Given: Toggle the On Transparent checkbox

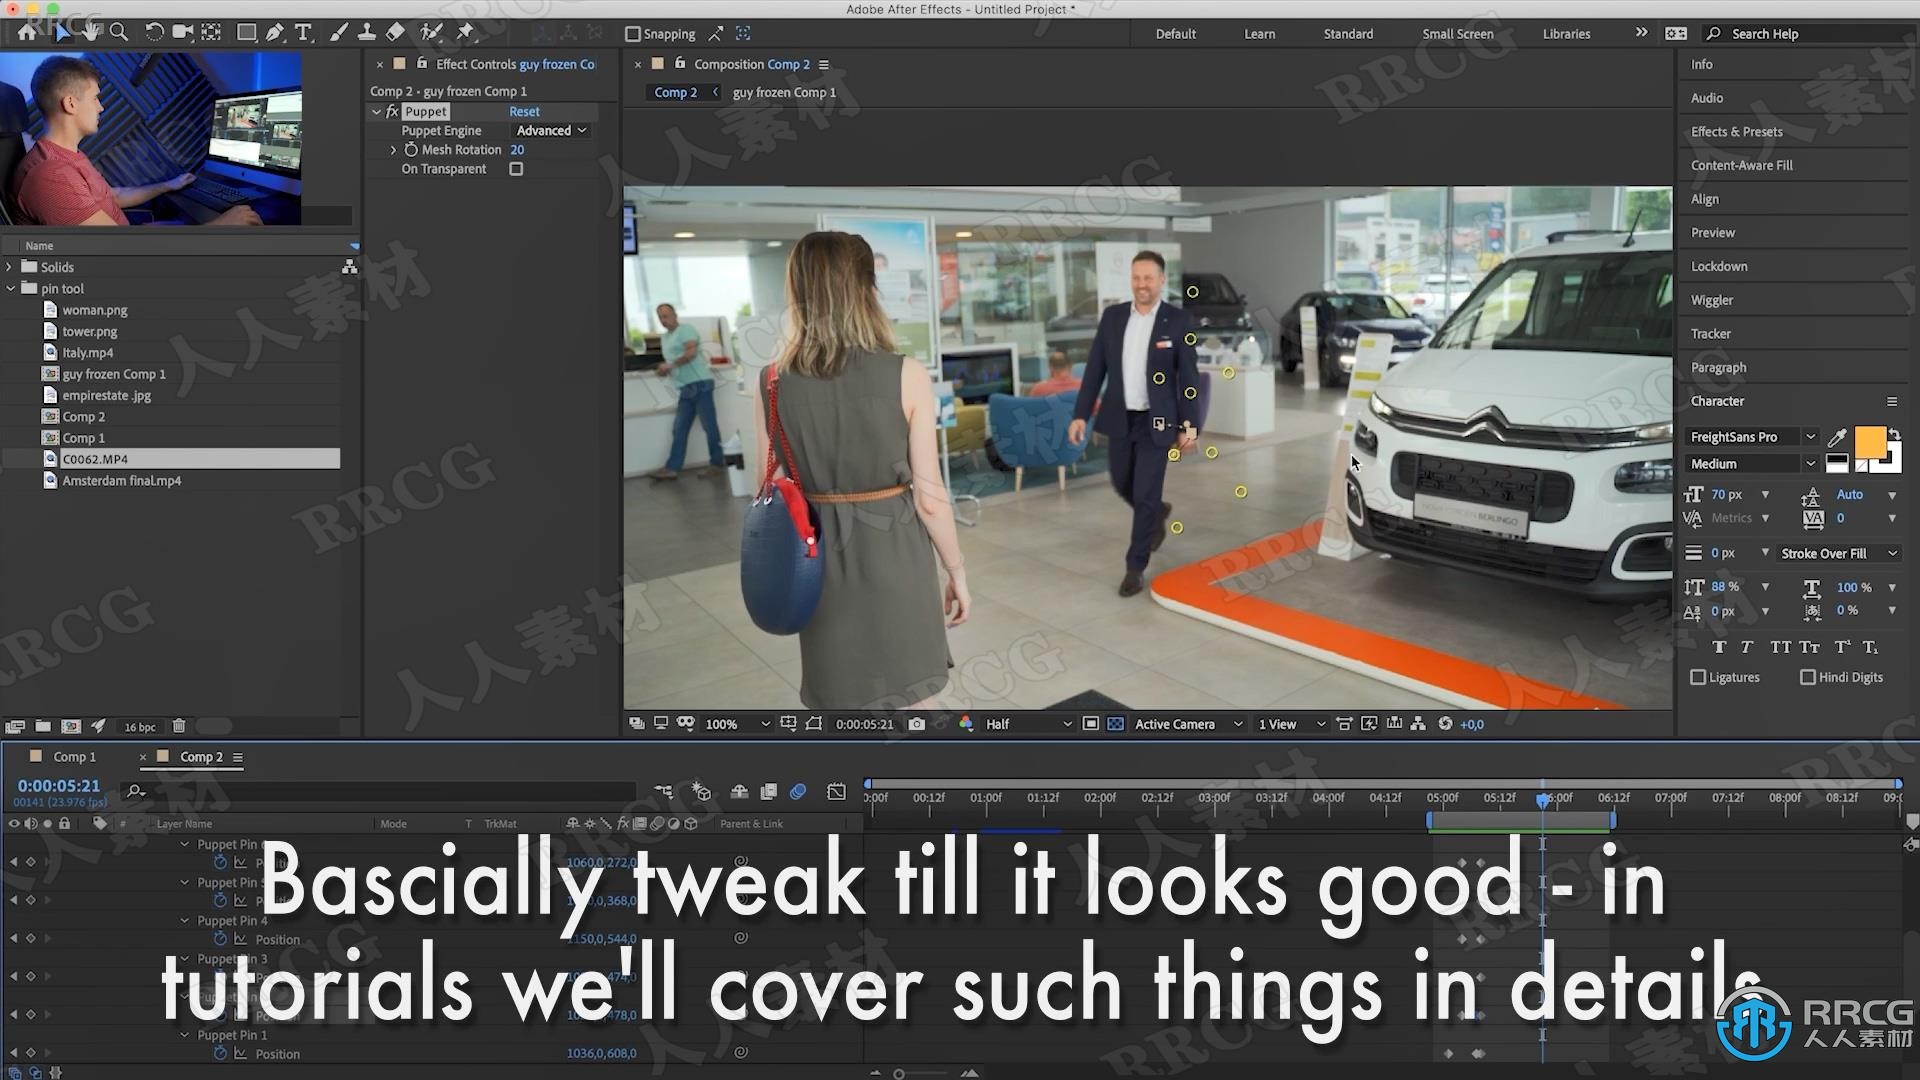Looking at the screenshot, I should 517,167.
